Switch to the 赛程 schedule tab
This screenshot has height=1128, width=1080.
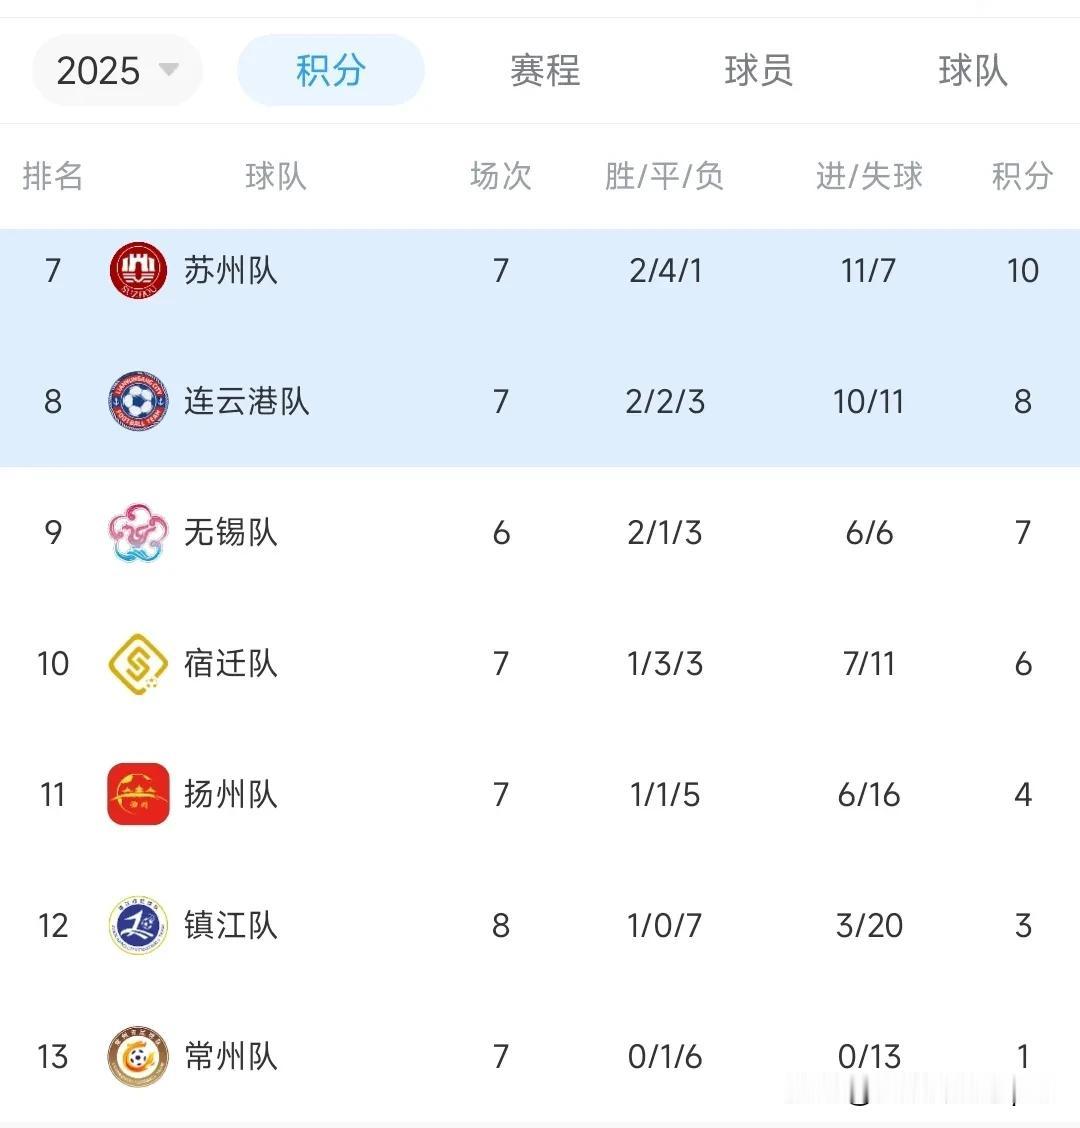pos(545,70)
